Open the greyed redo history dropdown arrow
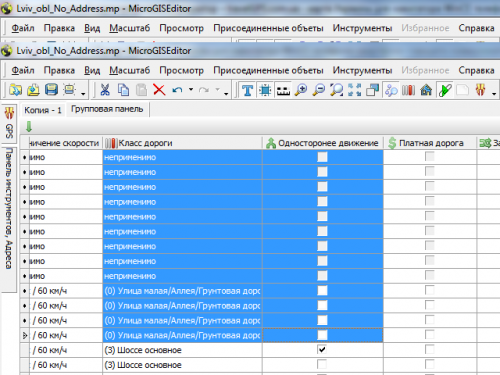Viewport: 500px width, 375px height. (218, 90)
